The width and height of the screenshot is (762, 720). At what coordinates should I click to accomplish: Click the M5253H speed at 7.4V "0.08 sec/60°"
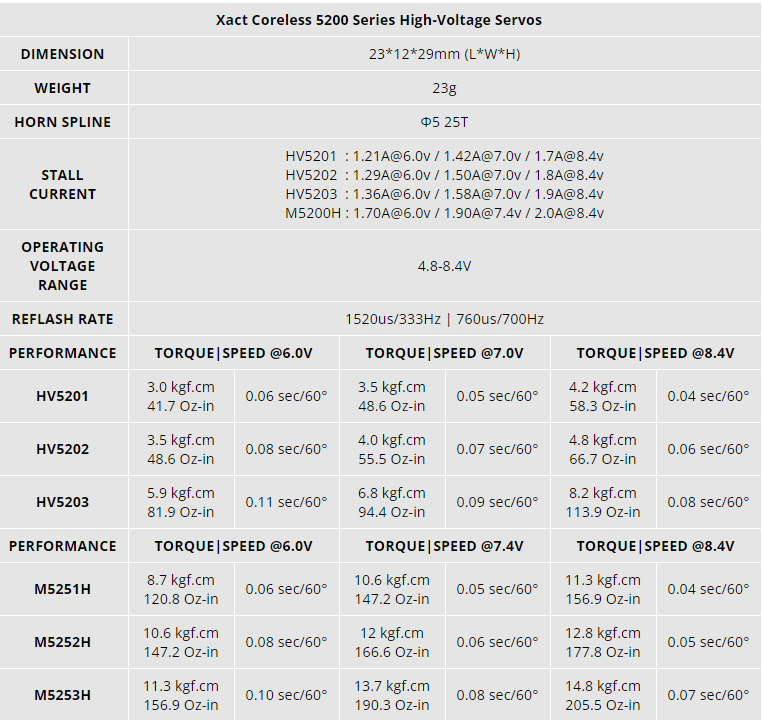[x=497, y=695]
